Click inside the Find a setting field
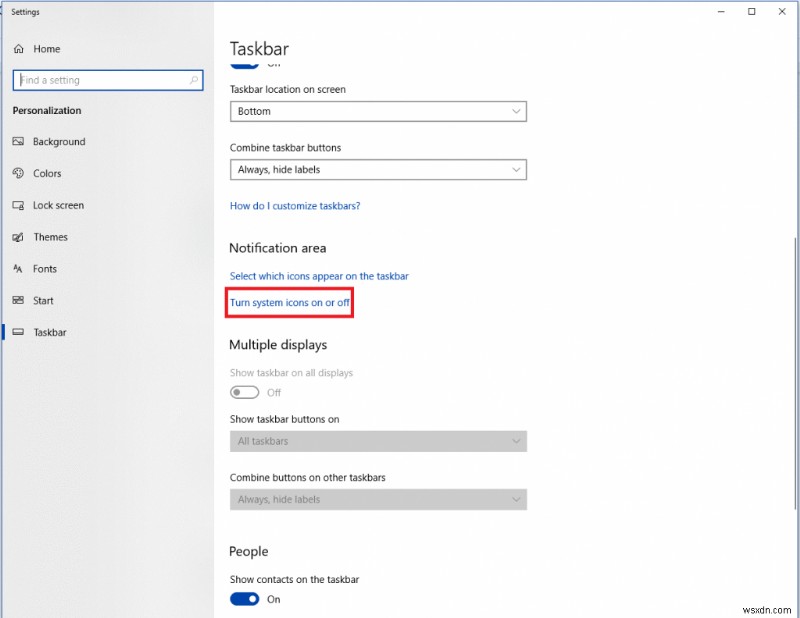The width and height of the screenshot is (800, 618). (100, 80)
